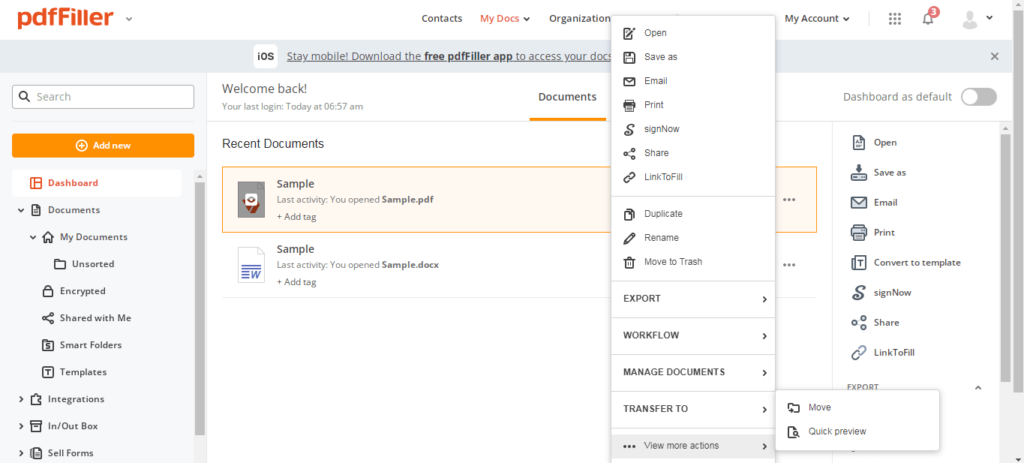The width and height of the screenshot is (1024, 463).
Task: Click the pdfFiller logo
Action: point(66,18)
